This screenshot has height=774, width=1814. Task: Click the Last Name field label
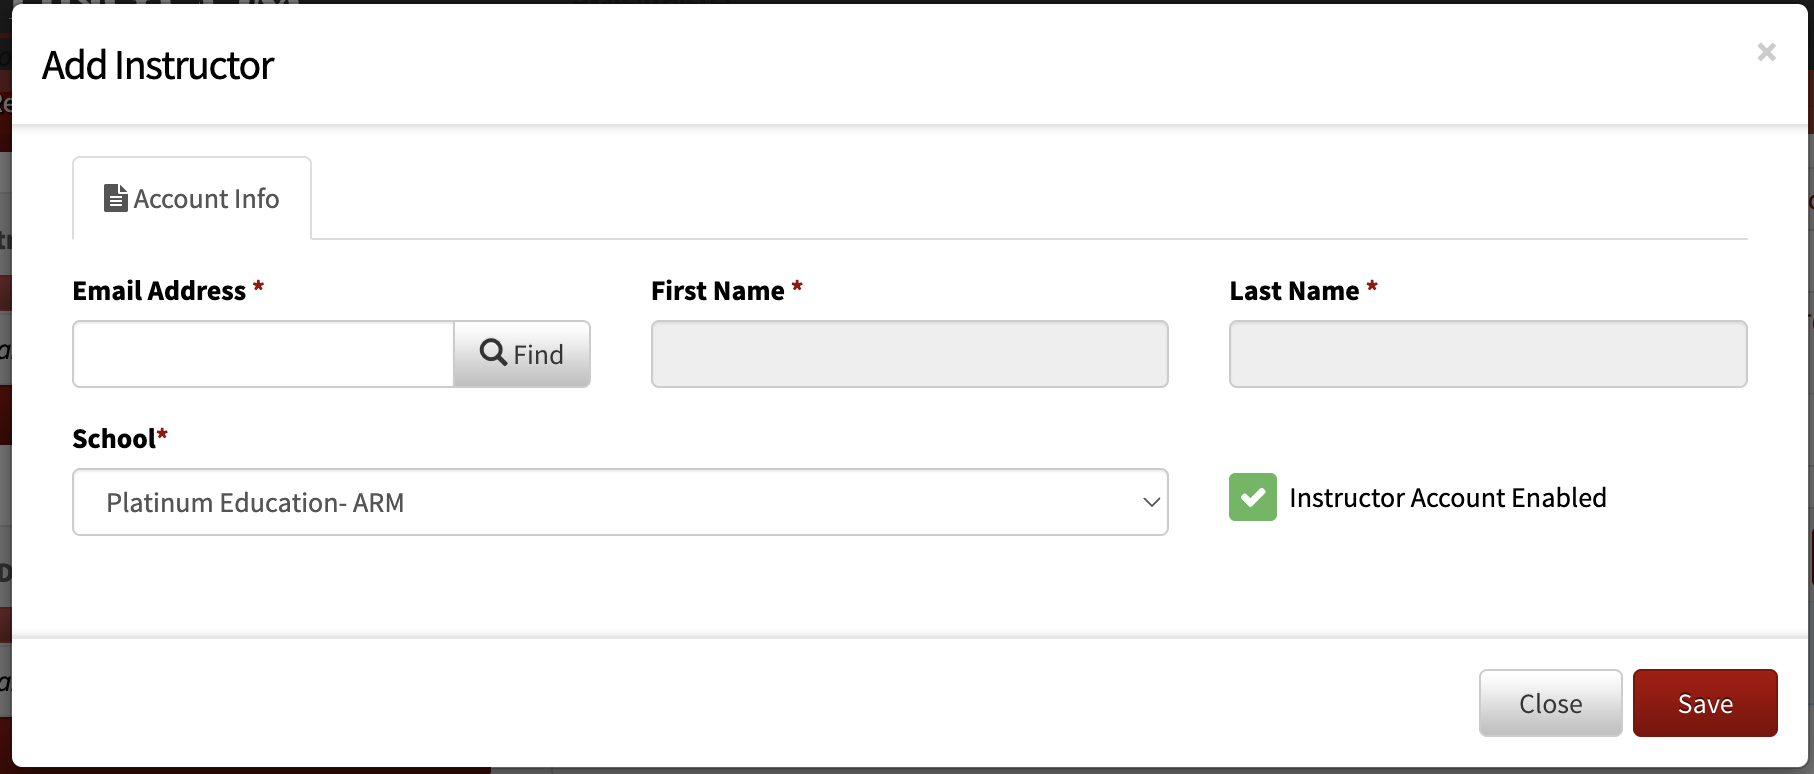1294,291
